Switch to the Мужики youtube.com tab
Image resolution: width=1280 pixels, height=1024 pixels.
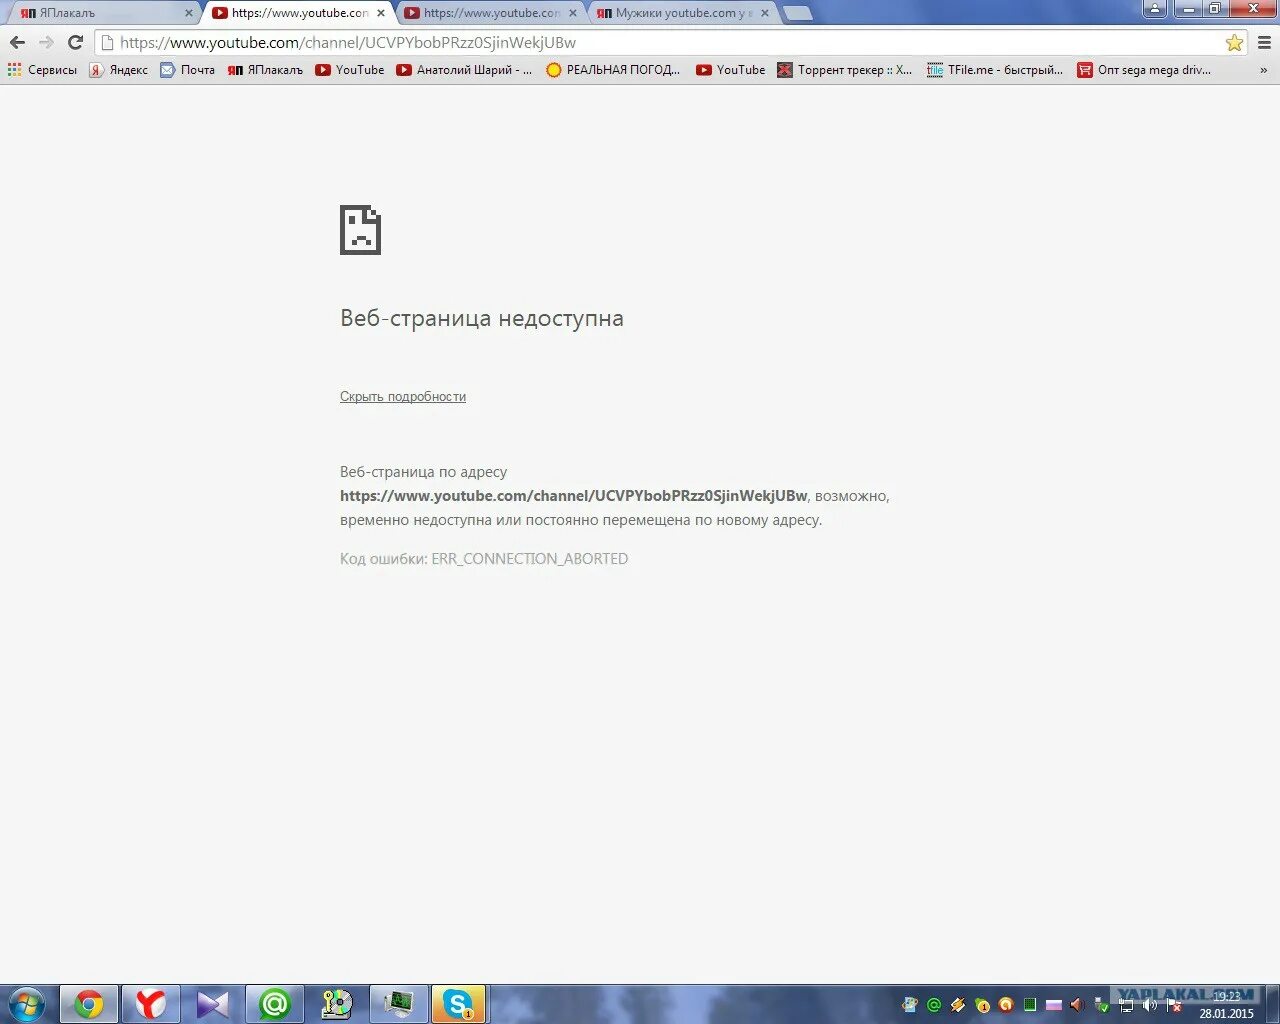pos(682,13)
